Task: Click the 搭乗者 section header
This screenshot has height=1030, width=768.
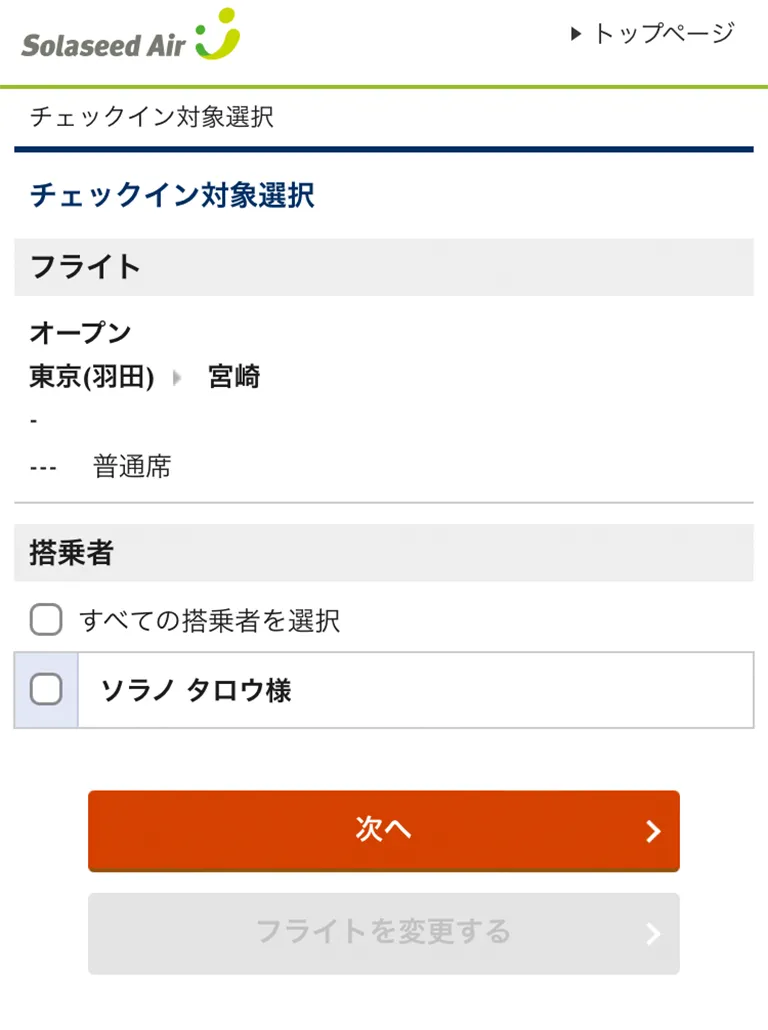Action: 71,553
